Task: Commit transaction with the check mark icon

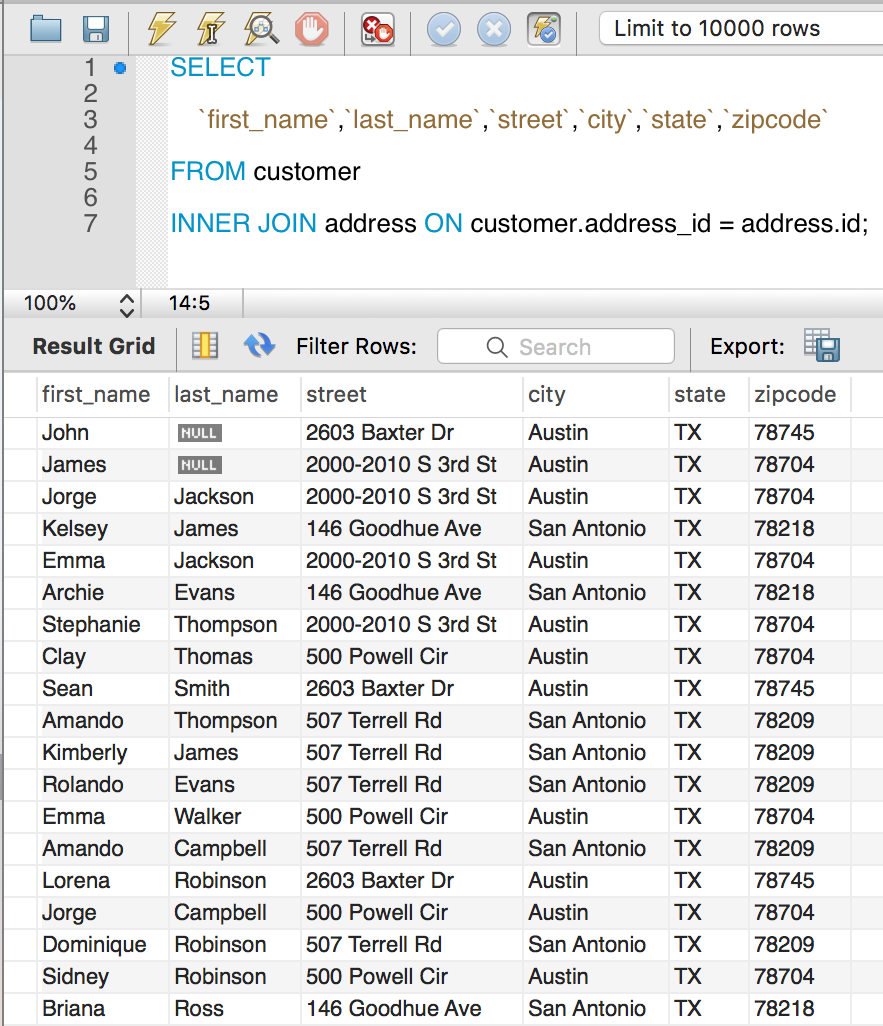Action: pyautogui.click(x=444, y=29)
